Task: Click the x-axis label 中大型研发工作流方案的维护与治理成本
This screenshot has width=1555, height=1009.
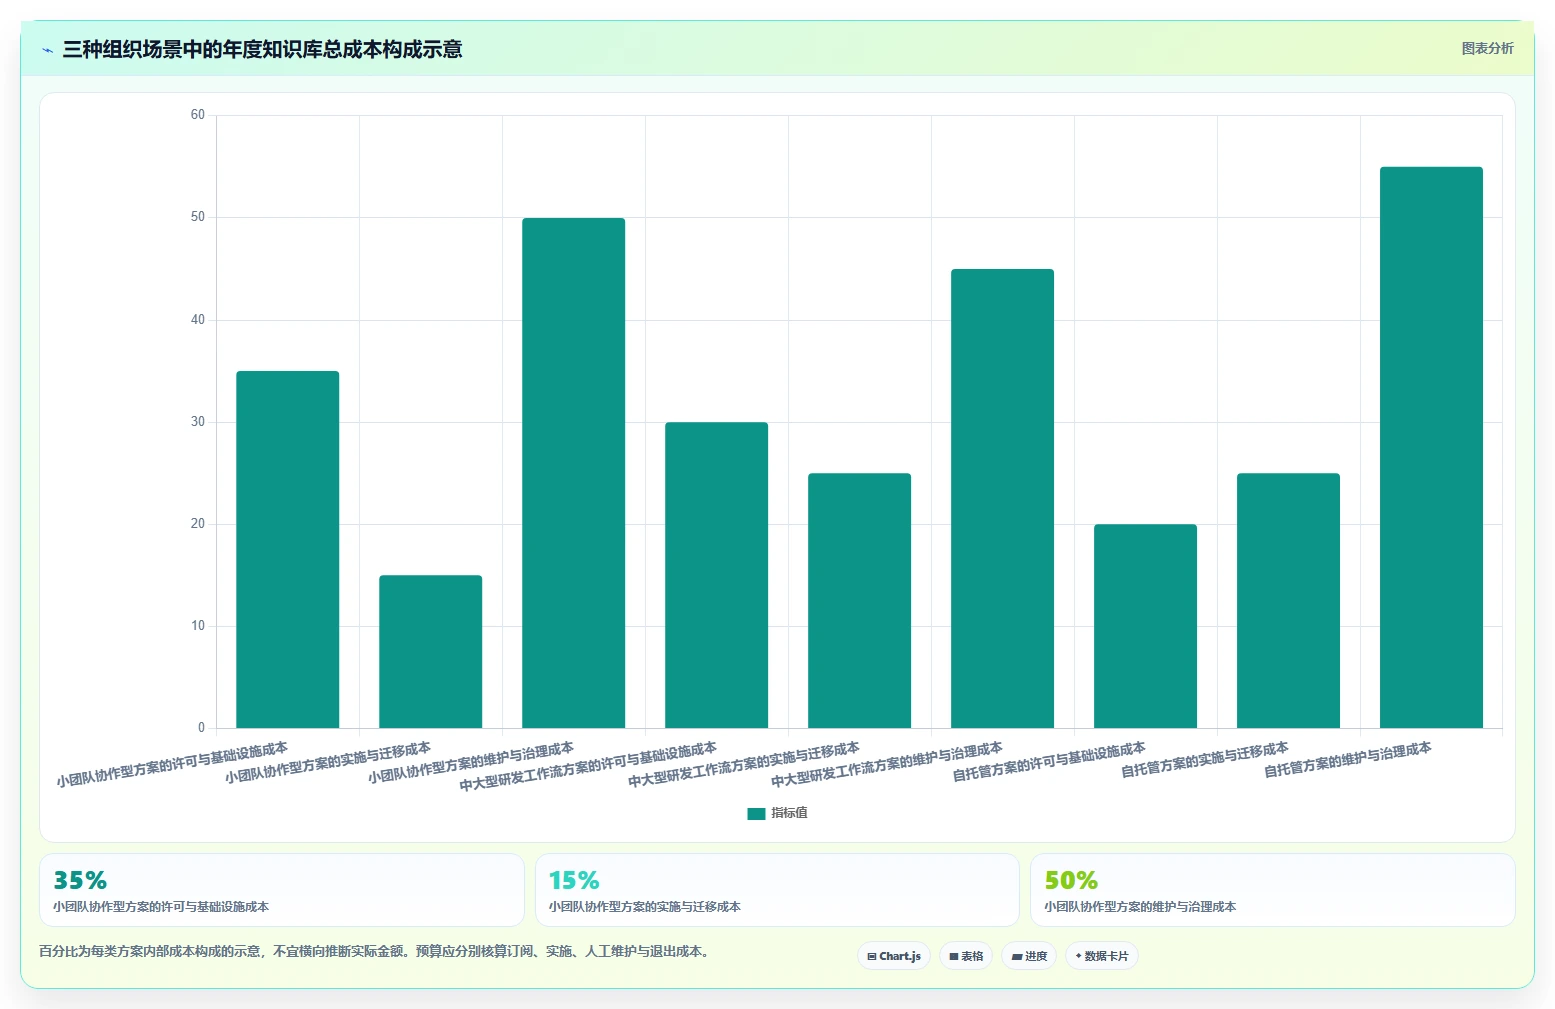Action: click(x=887, y=765)
